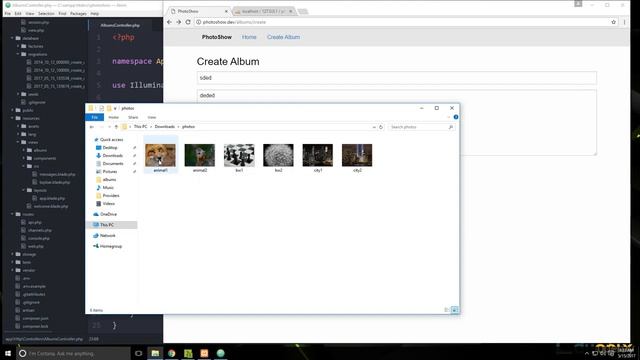The width and height of the screenshot is (640, 360).
Task: Open File Explorer help icon
Action: pos(456,117)
